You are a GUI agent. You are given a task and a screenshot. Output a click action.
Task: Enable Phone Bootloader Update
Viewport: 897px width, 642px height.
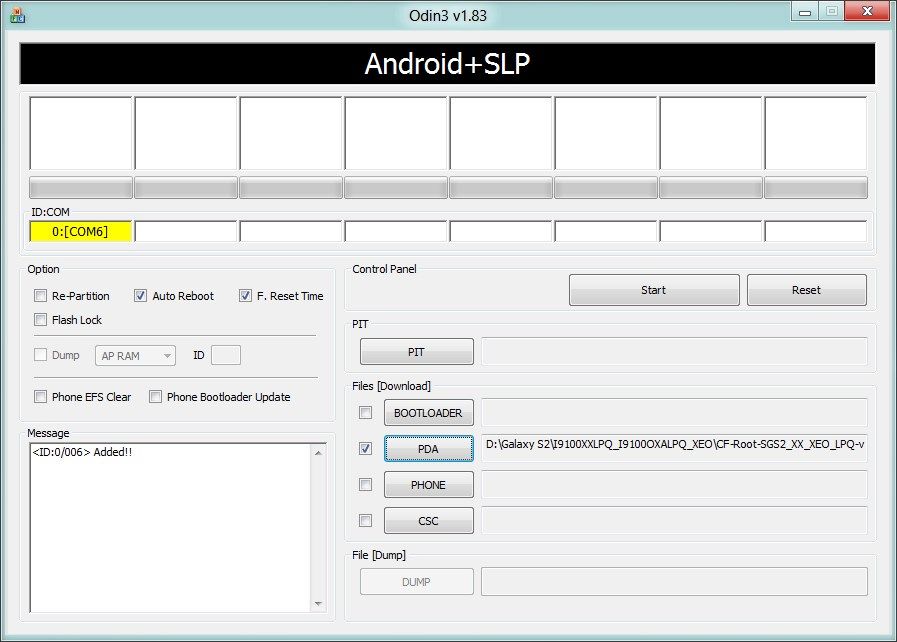(x=155, y=396)
